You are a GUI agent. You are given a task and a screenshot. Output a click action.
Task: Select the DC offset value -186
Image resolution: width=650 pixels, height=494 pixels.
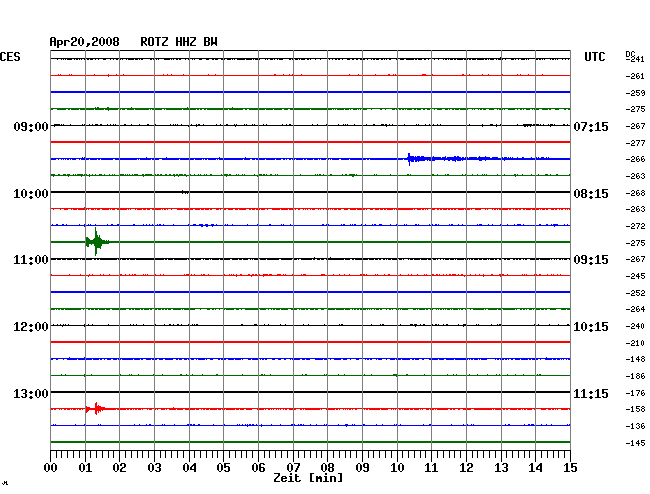click(635, 376)
